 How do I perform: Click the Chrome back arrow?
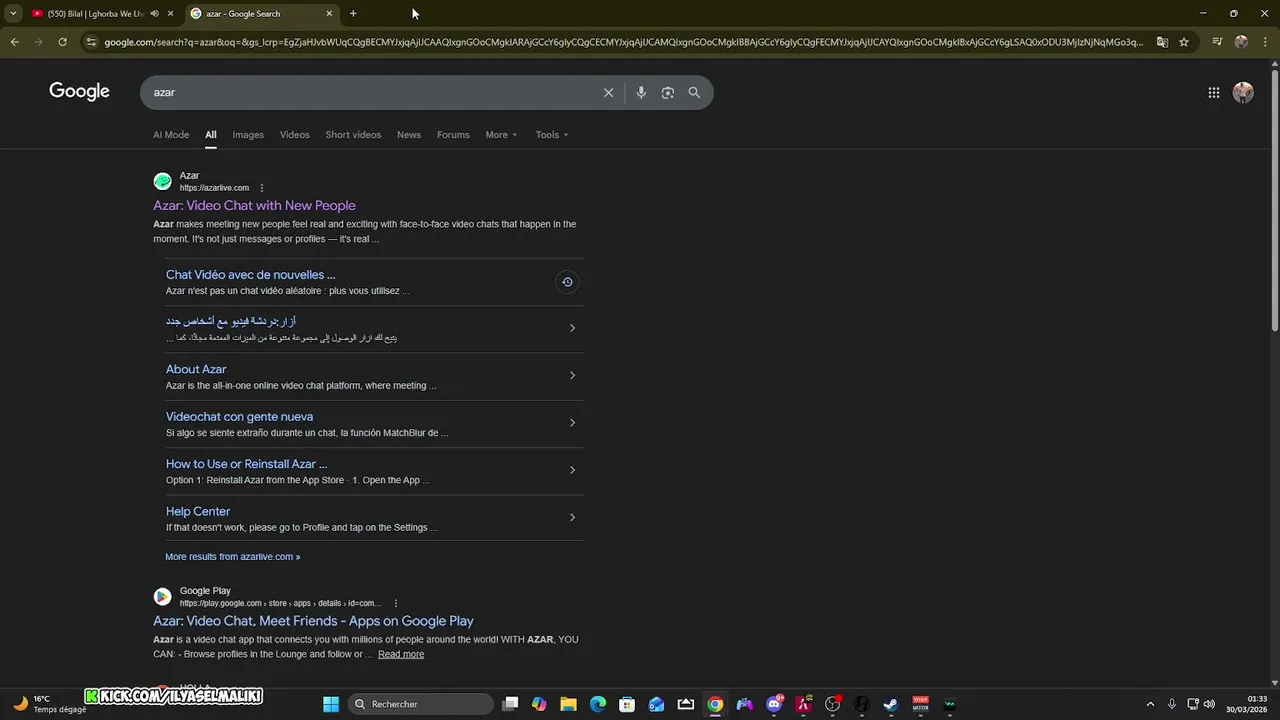[14, 42]
